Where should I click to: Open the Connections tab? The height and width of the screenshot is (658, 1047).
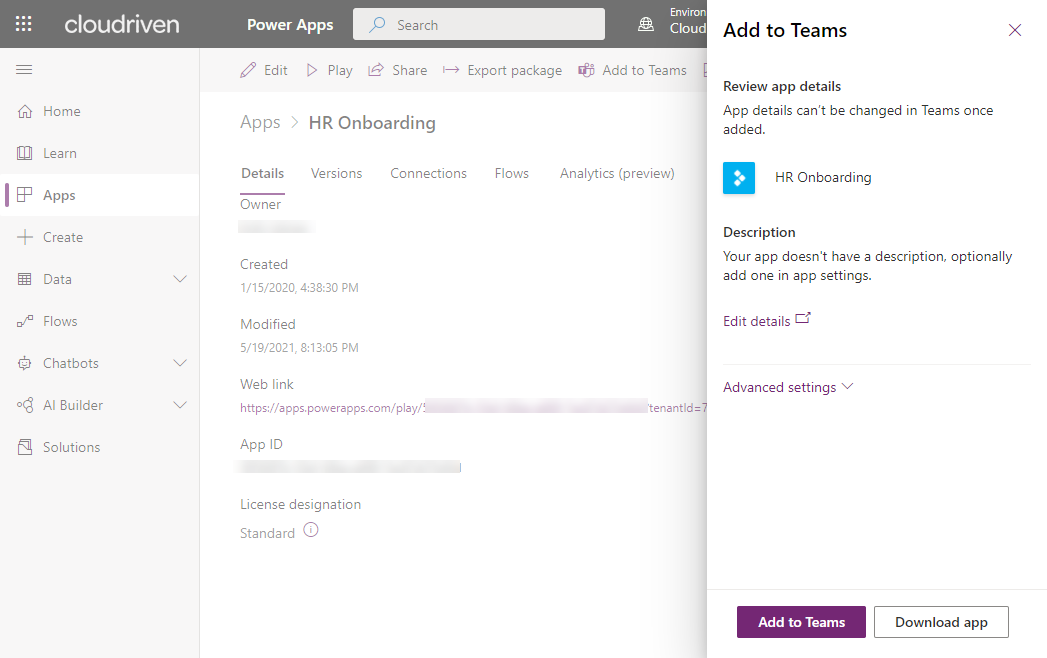[x=428, y=173]
